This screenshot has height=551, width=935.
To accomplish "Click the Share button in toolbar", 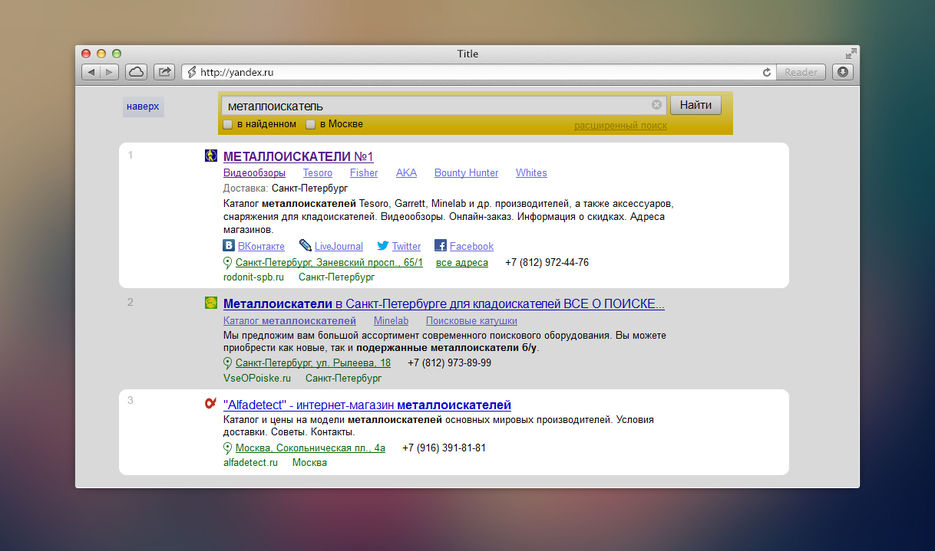I will [164, 72].
